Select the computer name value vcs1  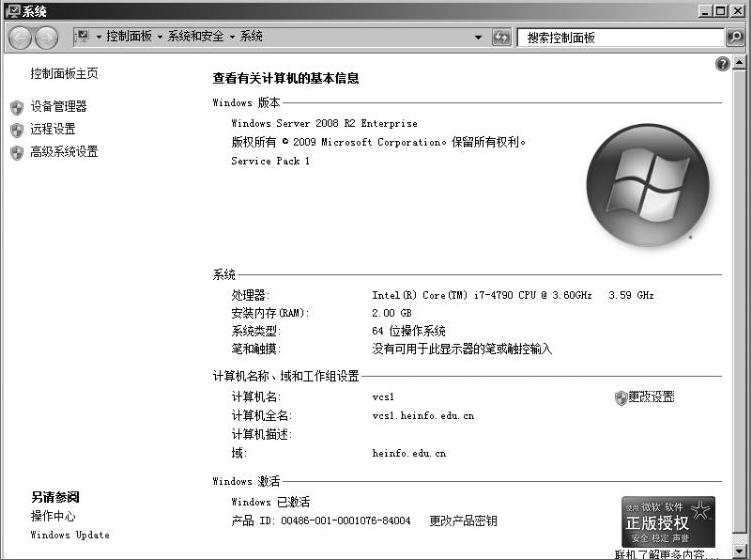coord(383,397)
